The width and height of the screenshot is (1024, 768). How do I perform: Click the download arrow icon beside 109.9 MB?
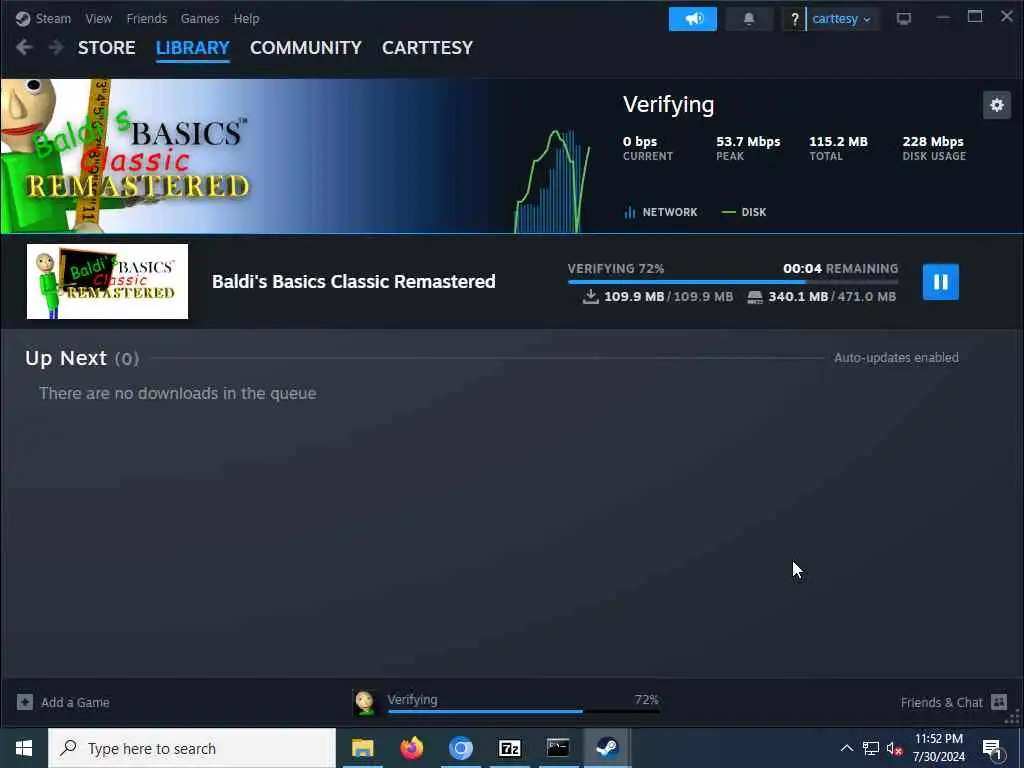pyautogui.click(x=590, y=296)
